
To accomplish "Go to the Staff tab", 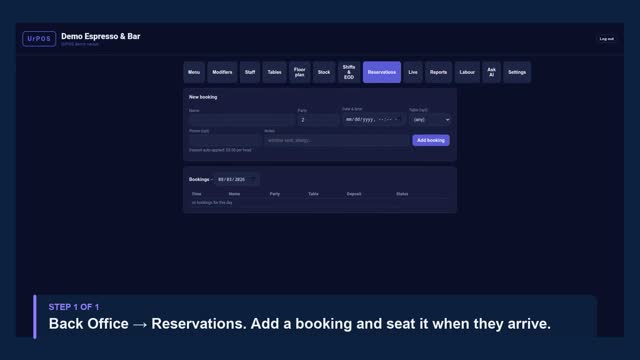I will [x=250, y=72].
